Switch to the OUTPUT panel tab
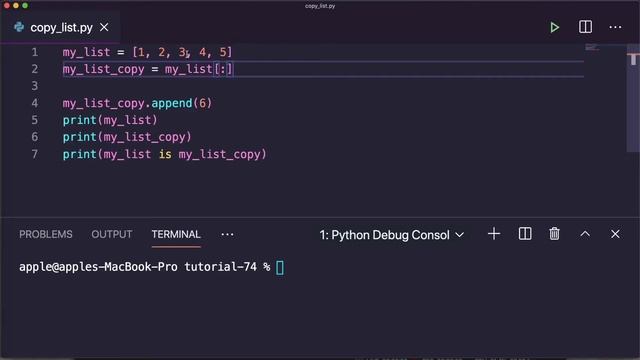This screenshot has height=360, width=640. point(112,234)
